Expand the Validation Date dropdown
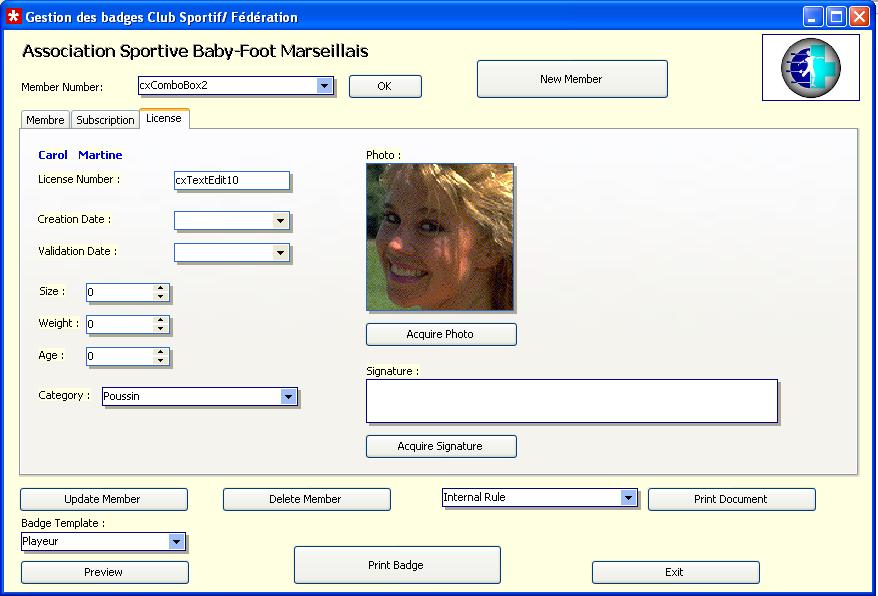This screenshot has height=596, width=878. 280,253
